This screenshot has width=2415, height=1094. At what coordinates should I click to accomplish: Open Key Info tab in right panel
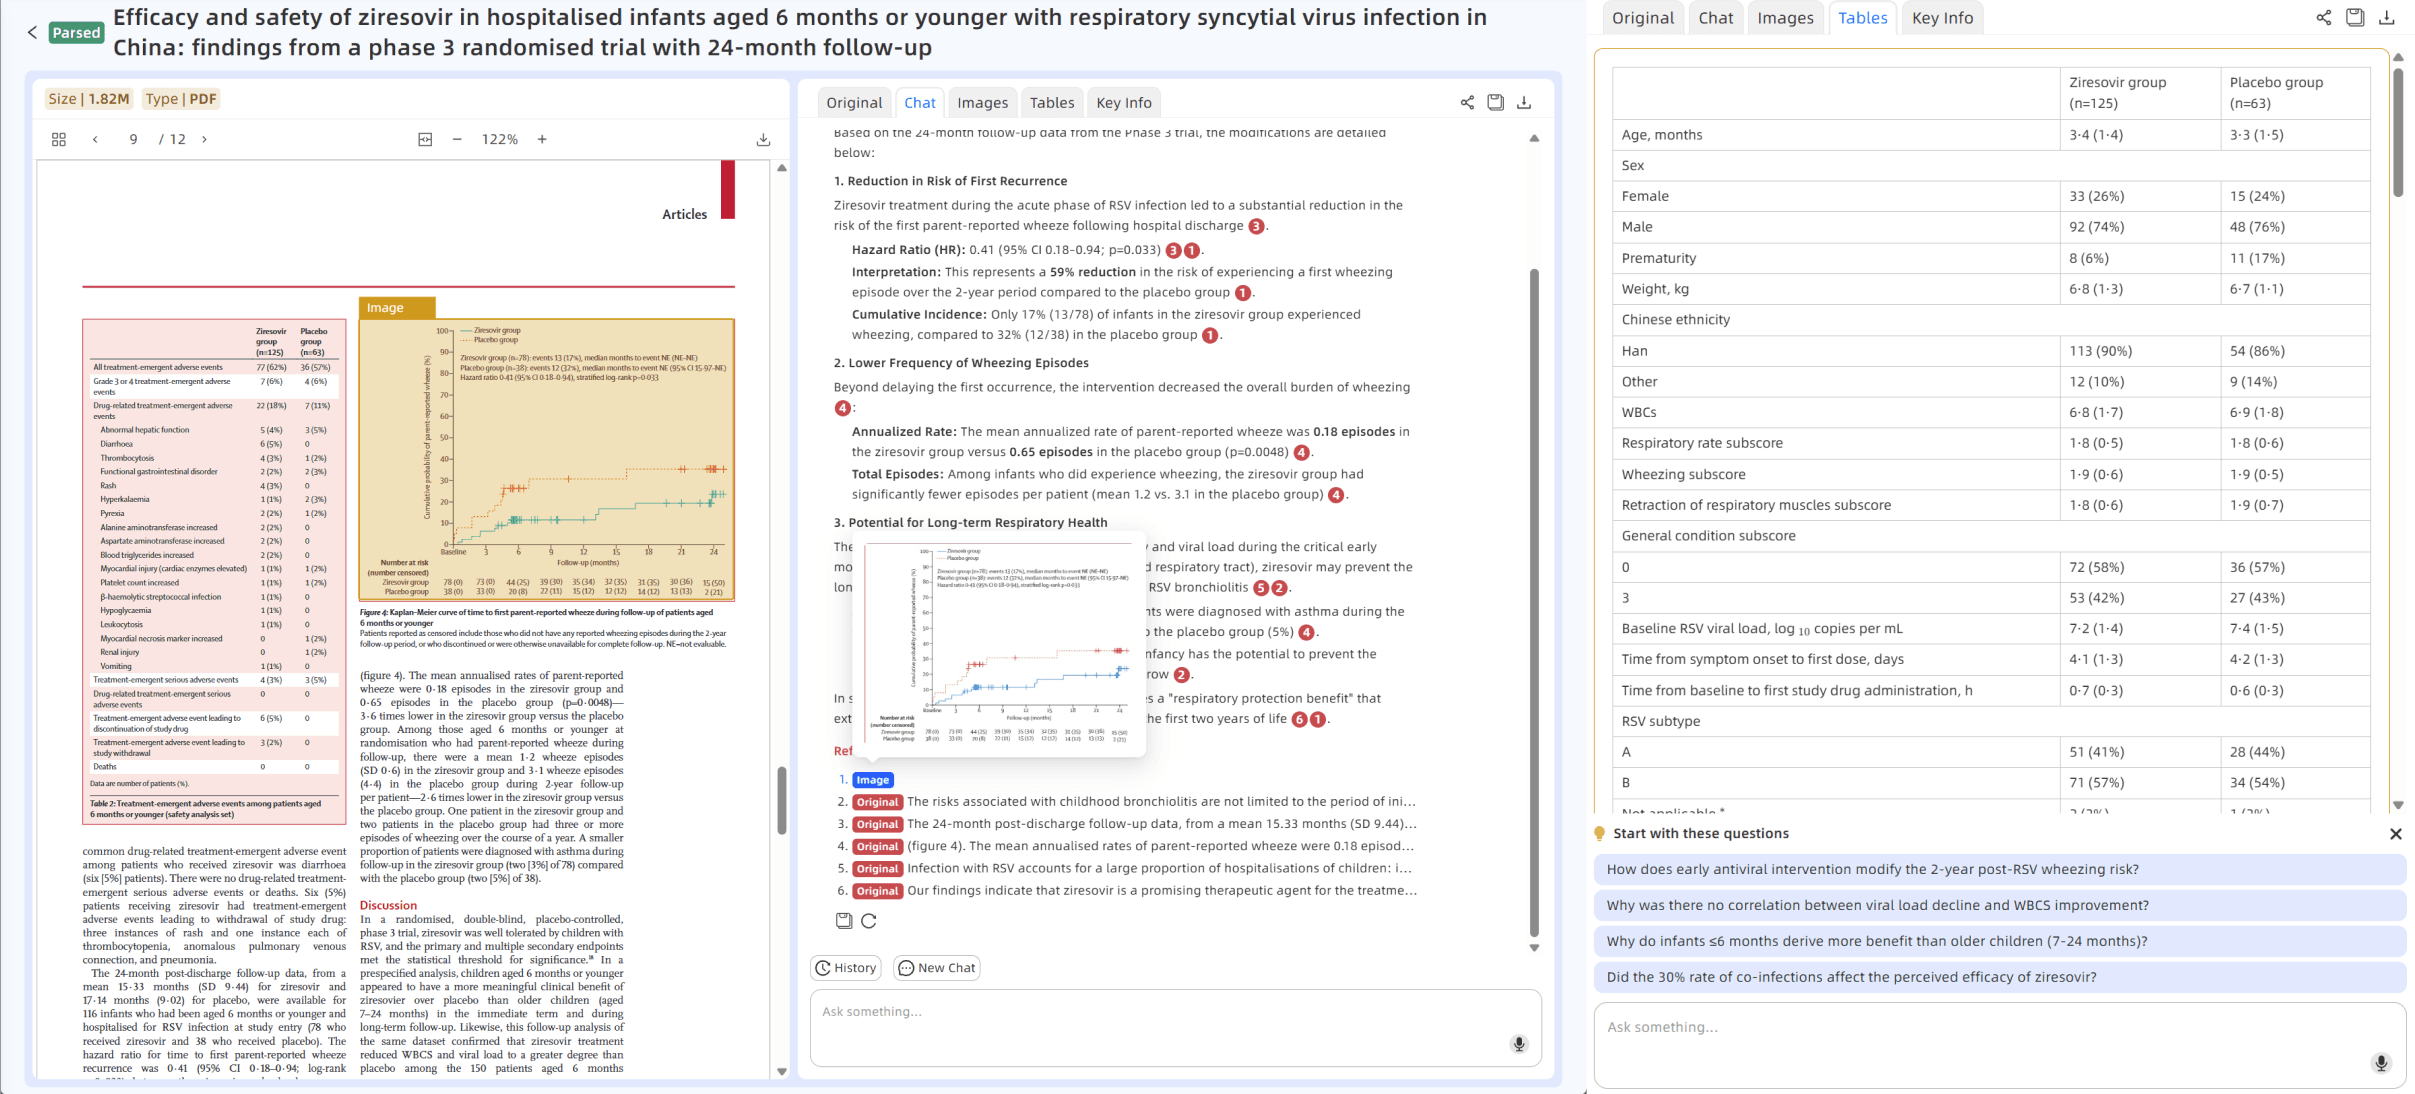1943,18
